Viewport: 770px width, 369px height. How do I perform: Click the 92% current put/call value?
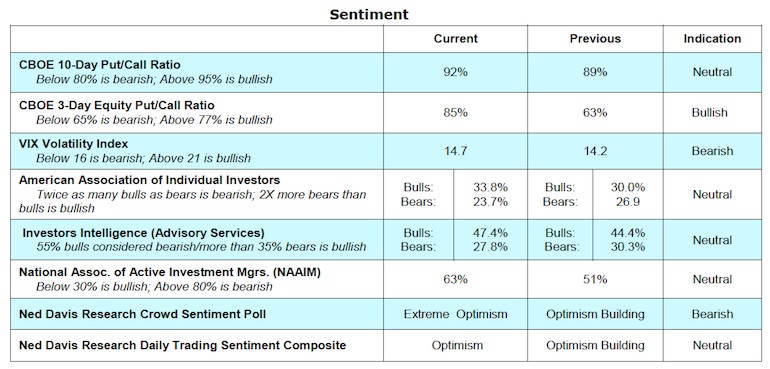click(x=455, y=72)
